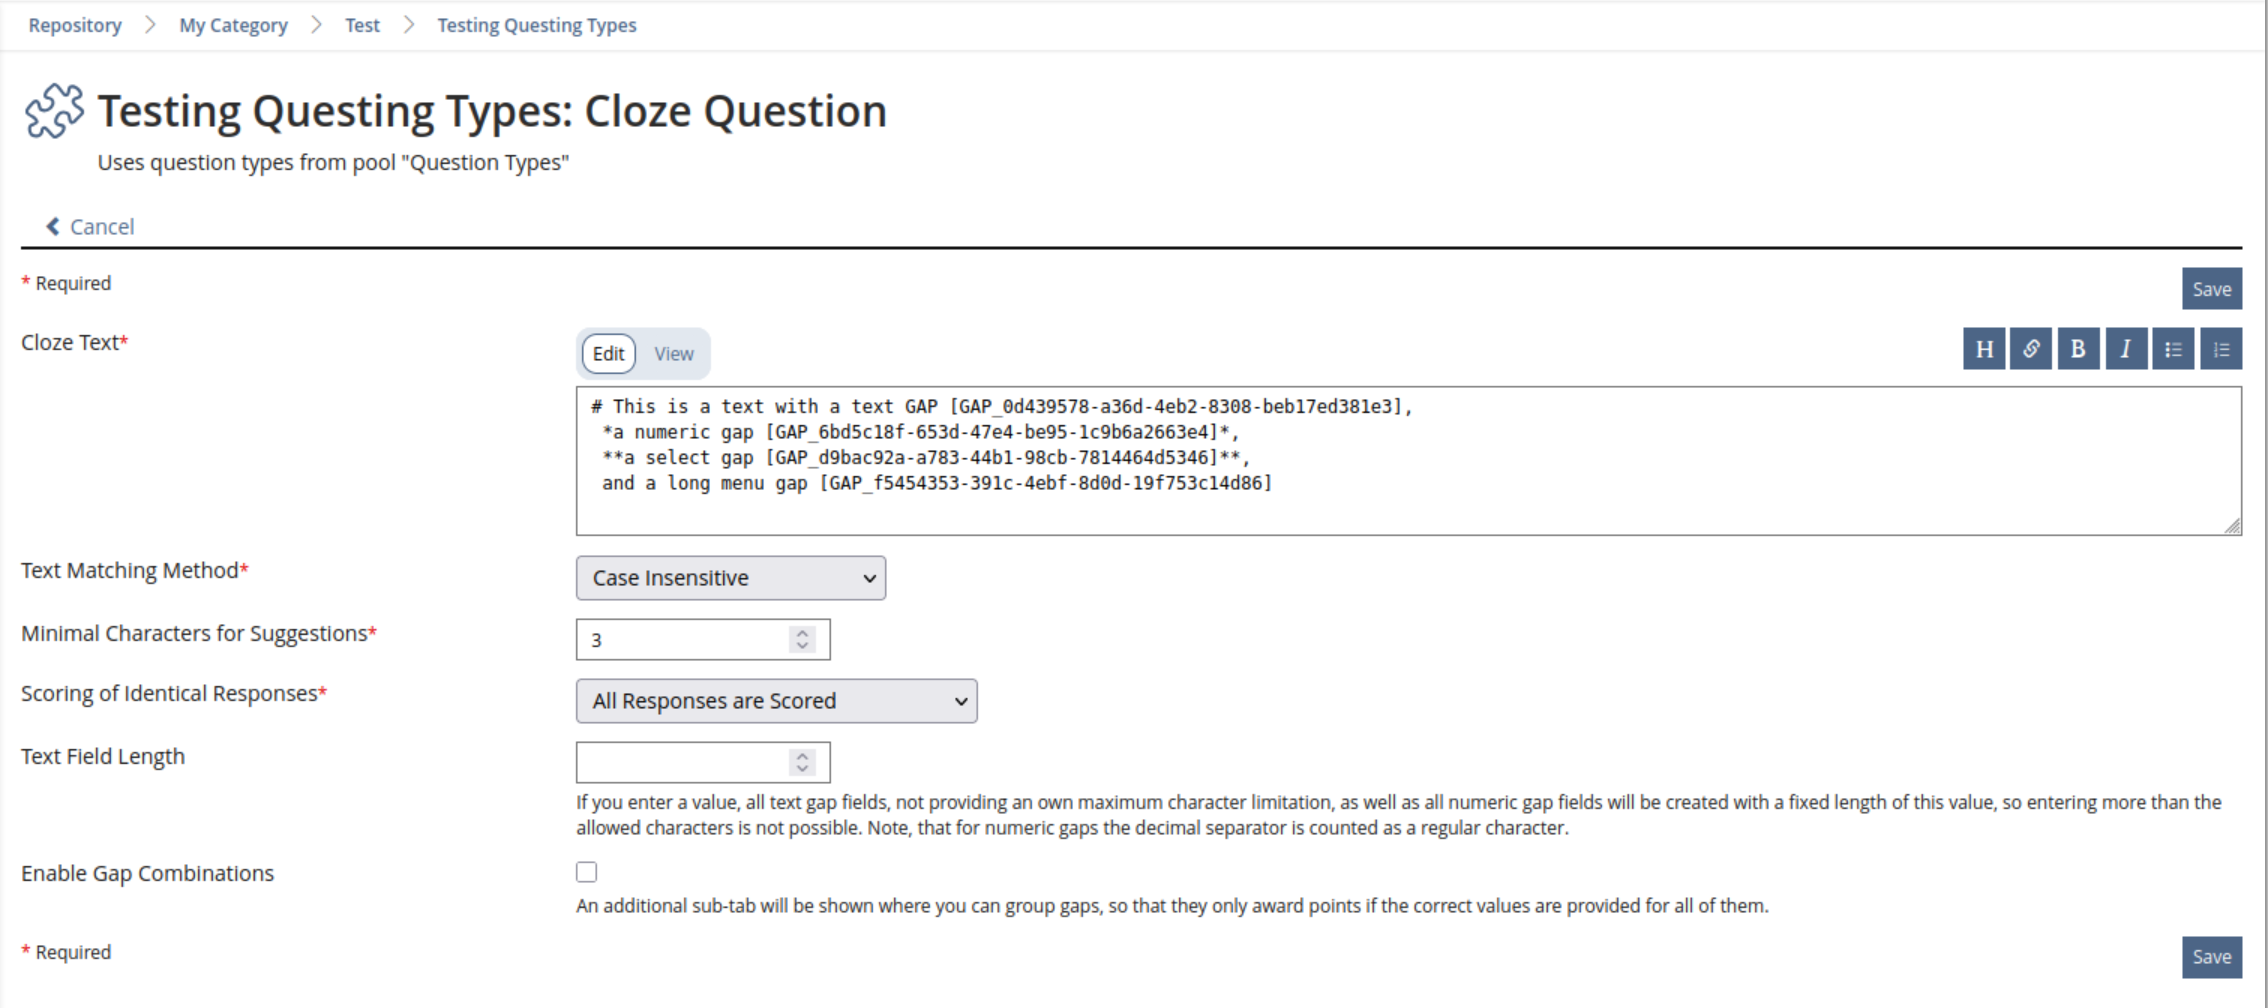Focus the Minimal Characters for Suggestions field
The width and height of the screenshot is (2268, 1008).
[703, 640]
